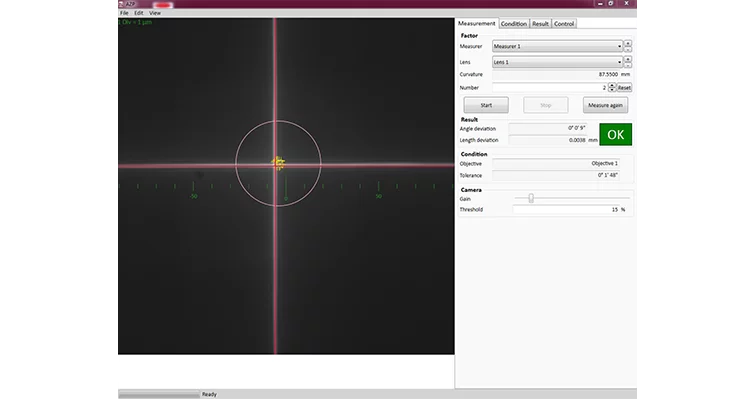Viewport: 755px width, 399px height.
Task: Click the minus button beside Measurer dropdown
Action: [628, 49]
